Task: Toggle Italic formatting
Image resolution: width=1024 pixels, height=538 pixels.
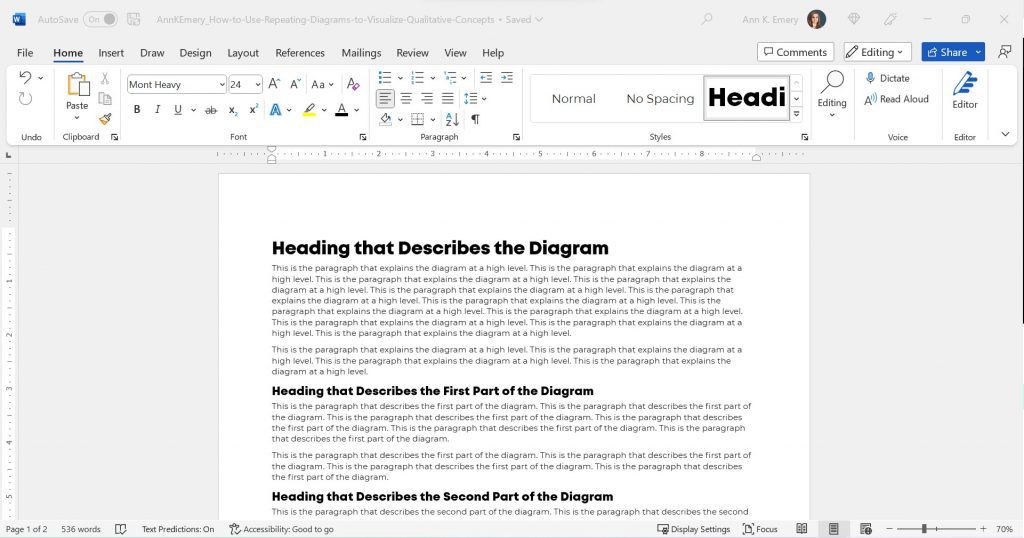Action: (157, 110)
